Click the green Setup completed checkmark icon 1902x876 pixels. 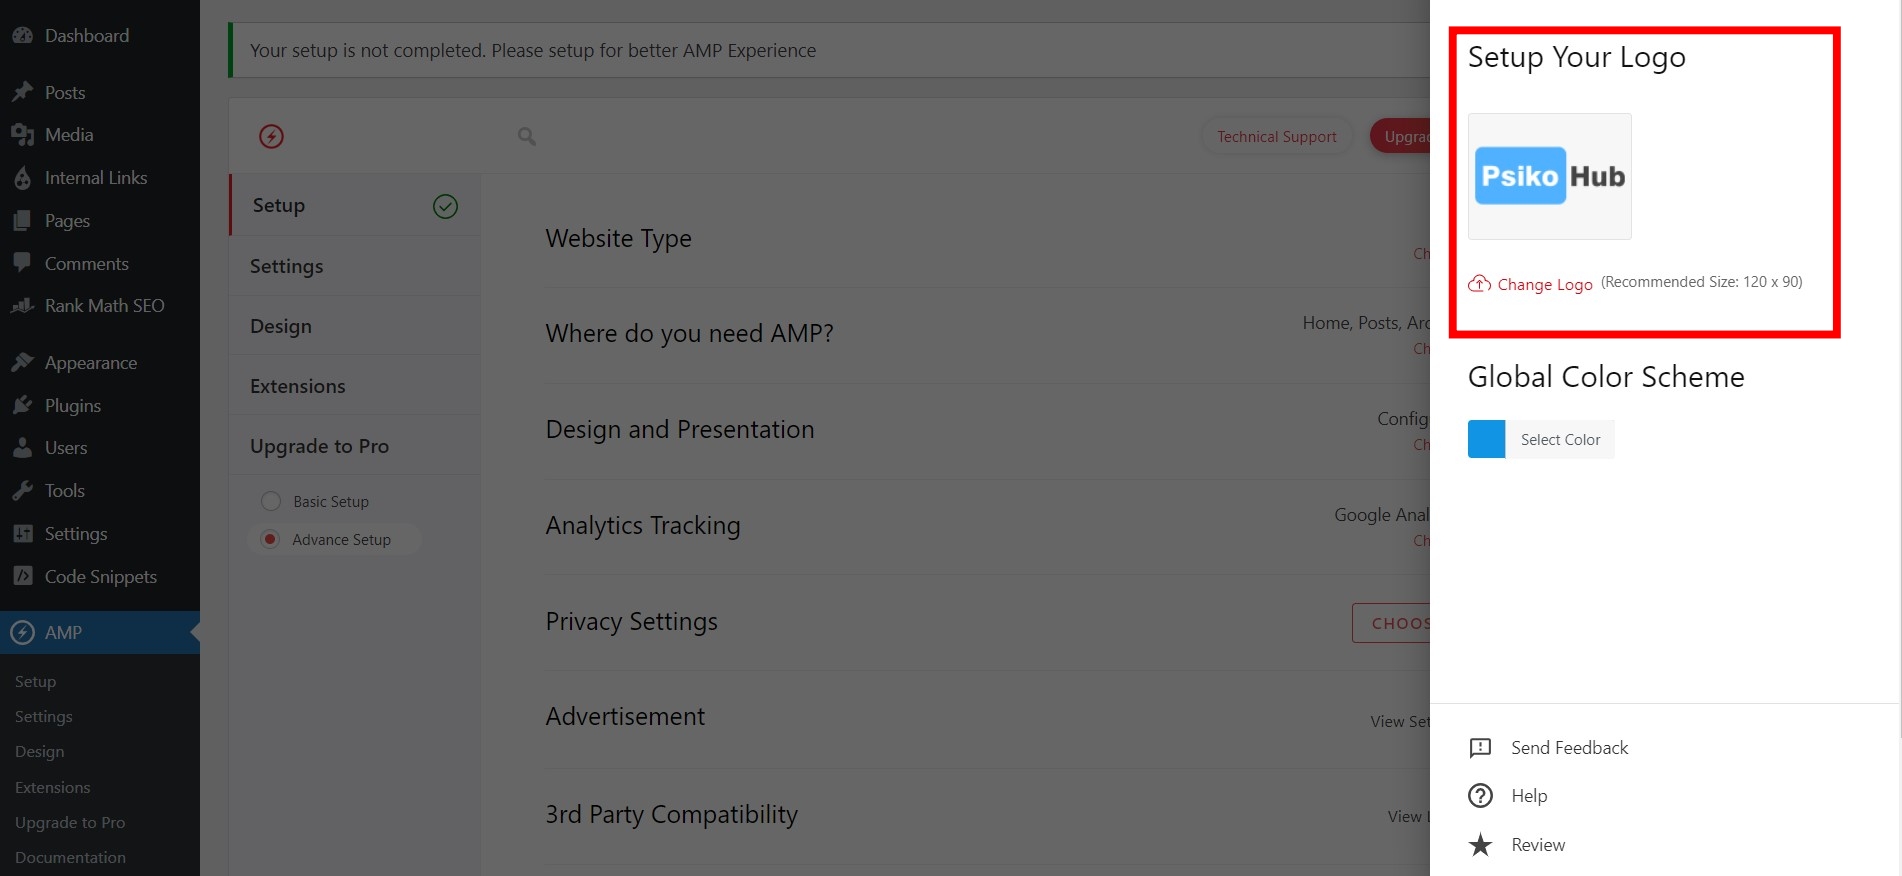point(445,206)
